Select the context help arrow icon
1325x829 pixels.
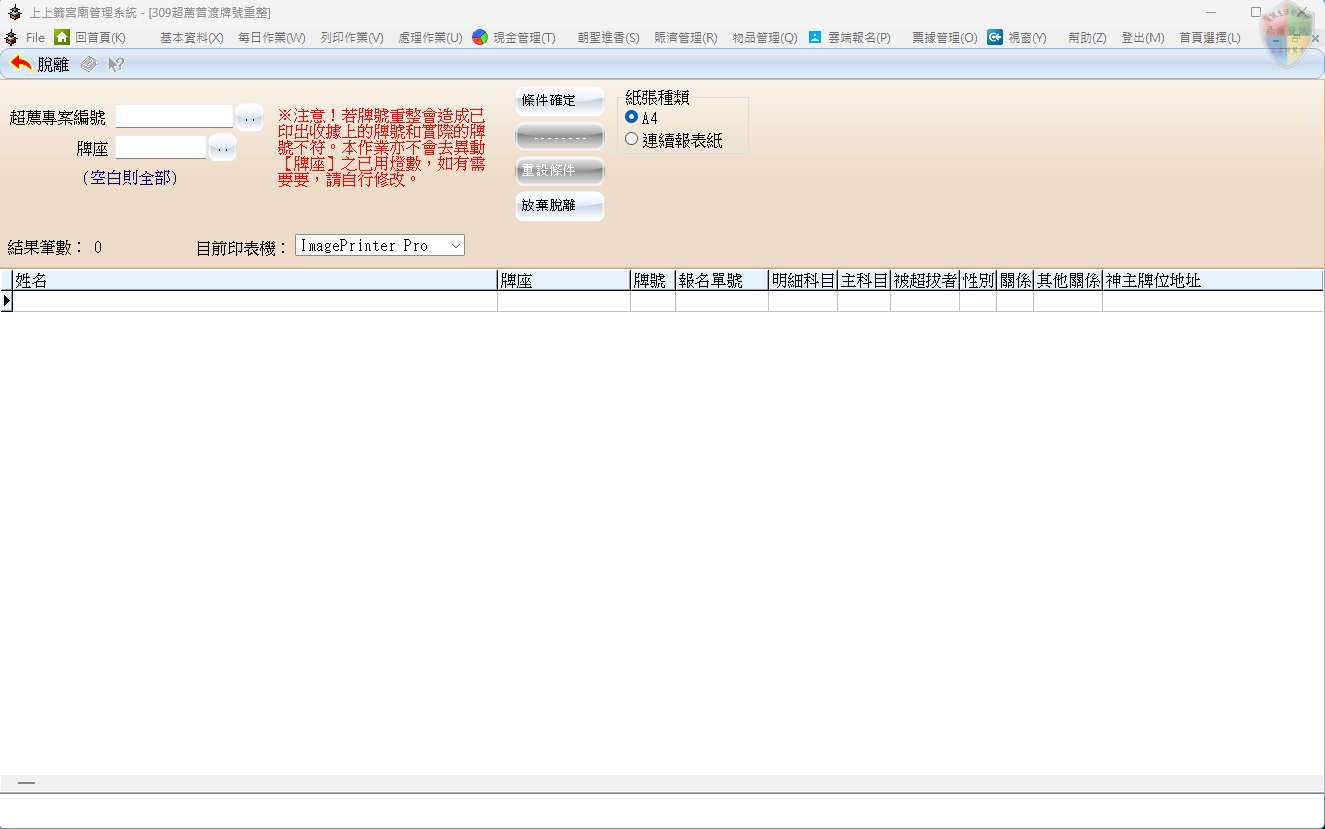(114, 62)
